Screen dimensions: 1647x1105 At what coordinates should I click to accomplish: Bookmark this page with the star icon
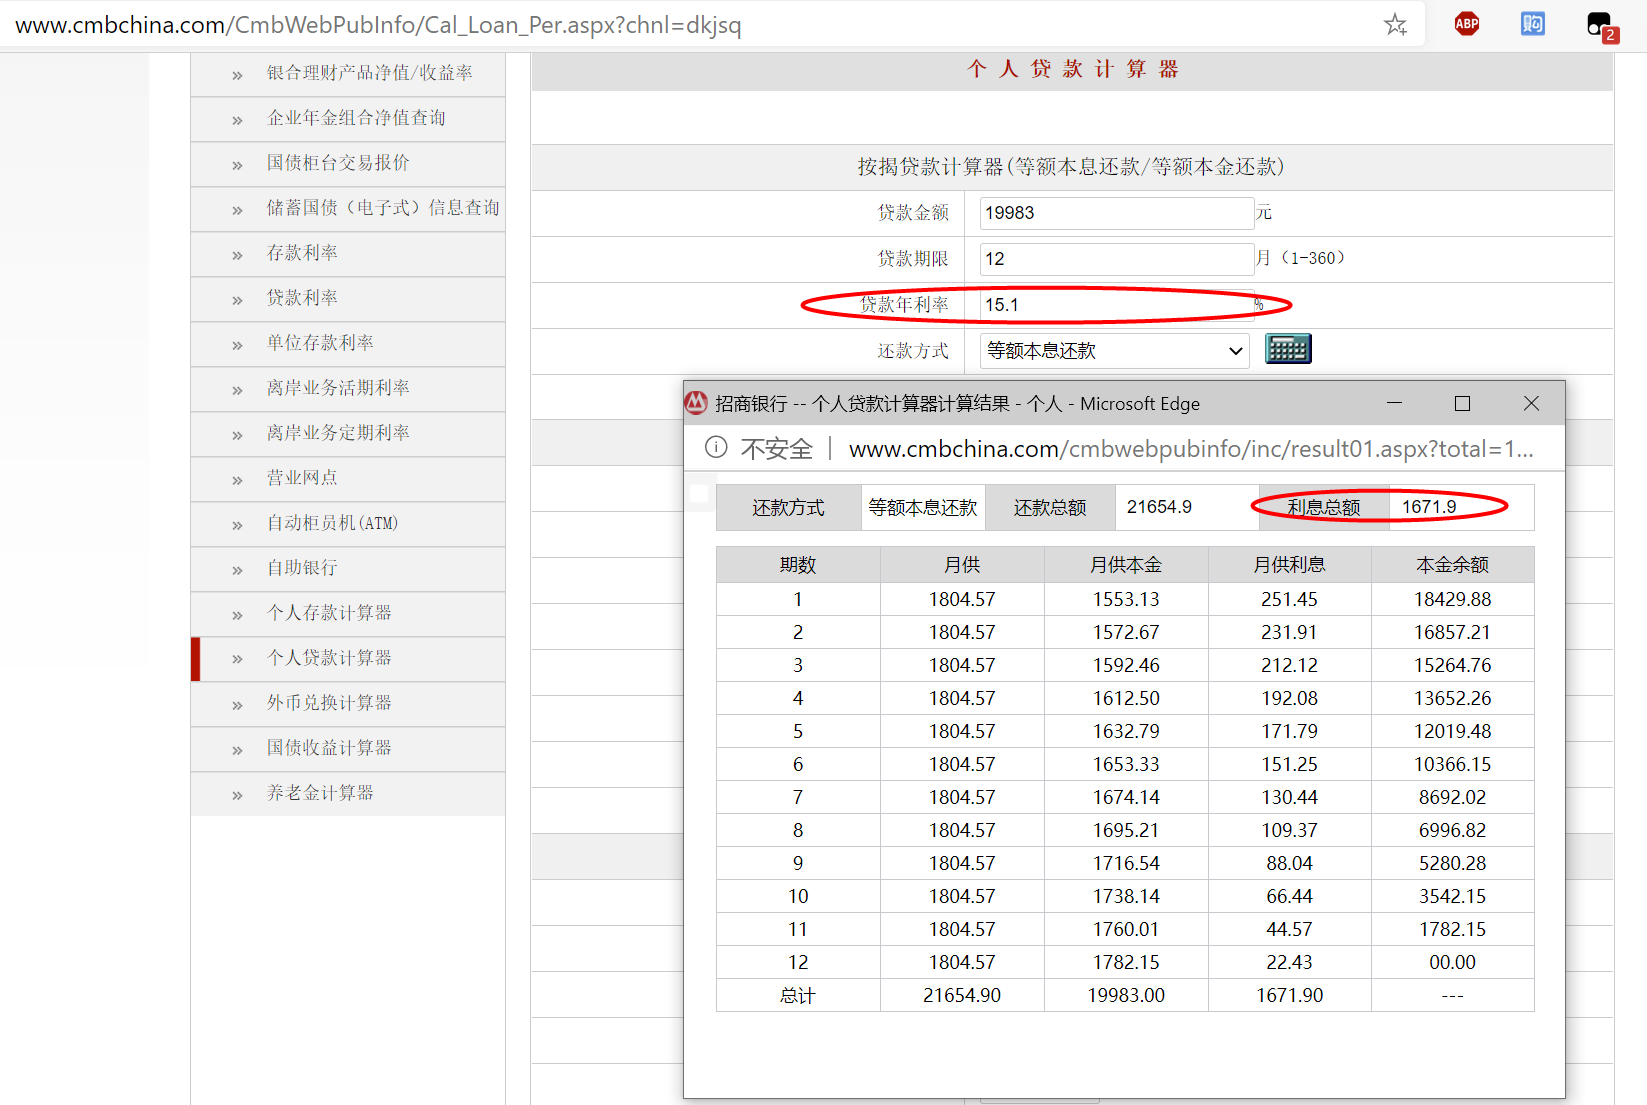coord(1395,25)
